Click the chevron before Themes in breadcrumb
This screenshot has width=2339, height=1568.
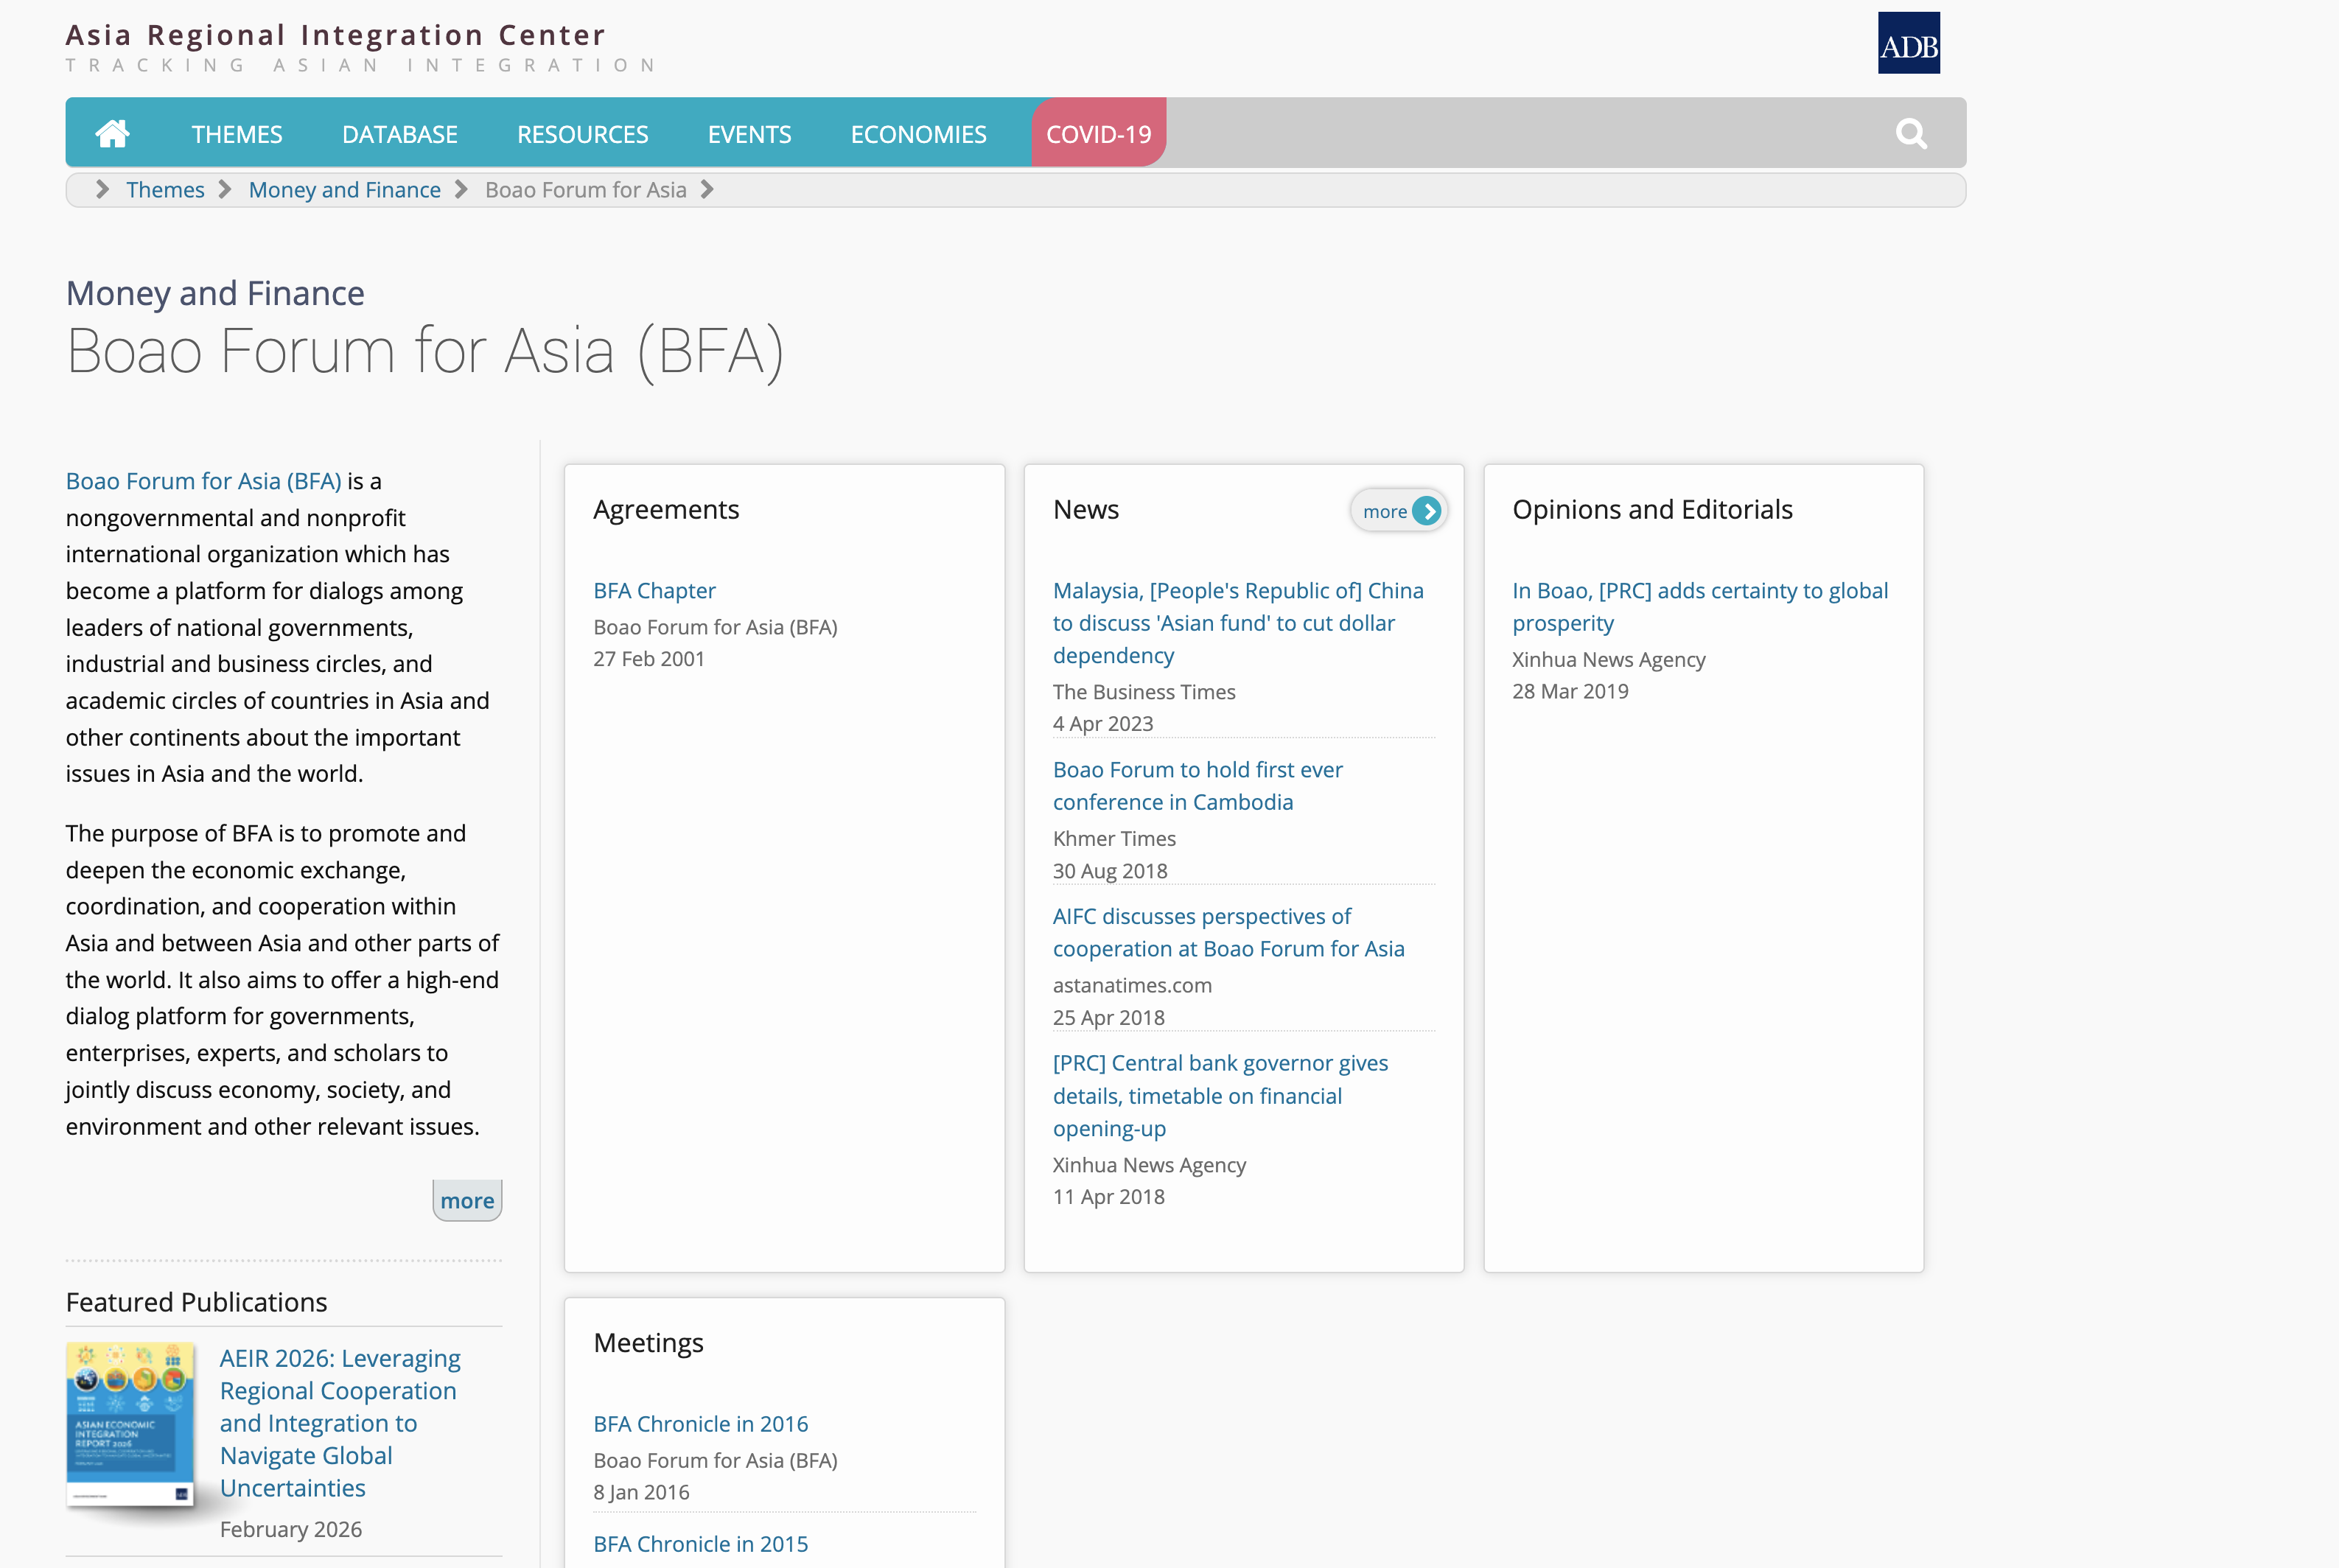coord(102,190)
